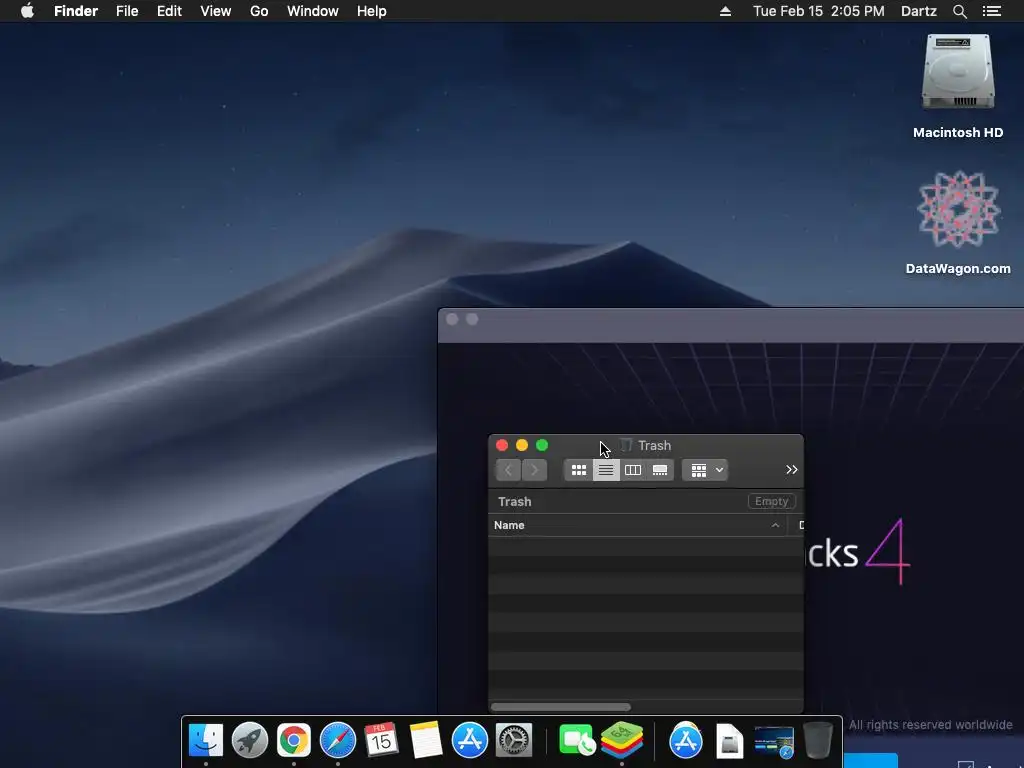
Task: Go back in Trash window
Action: (508, 470)
